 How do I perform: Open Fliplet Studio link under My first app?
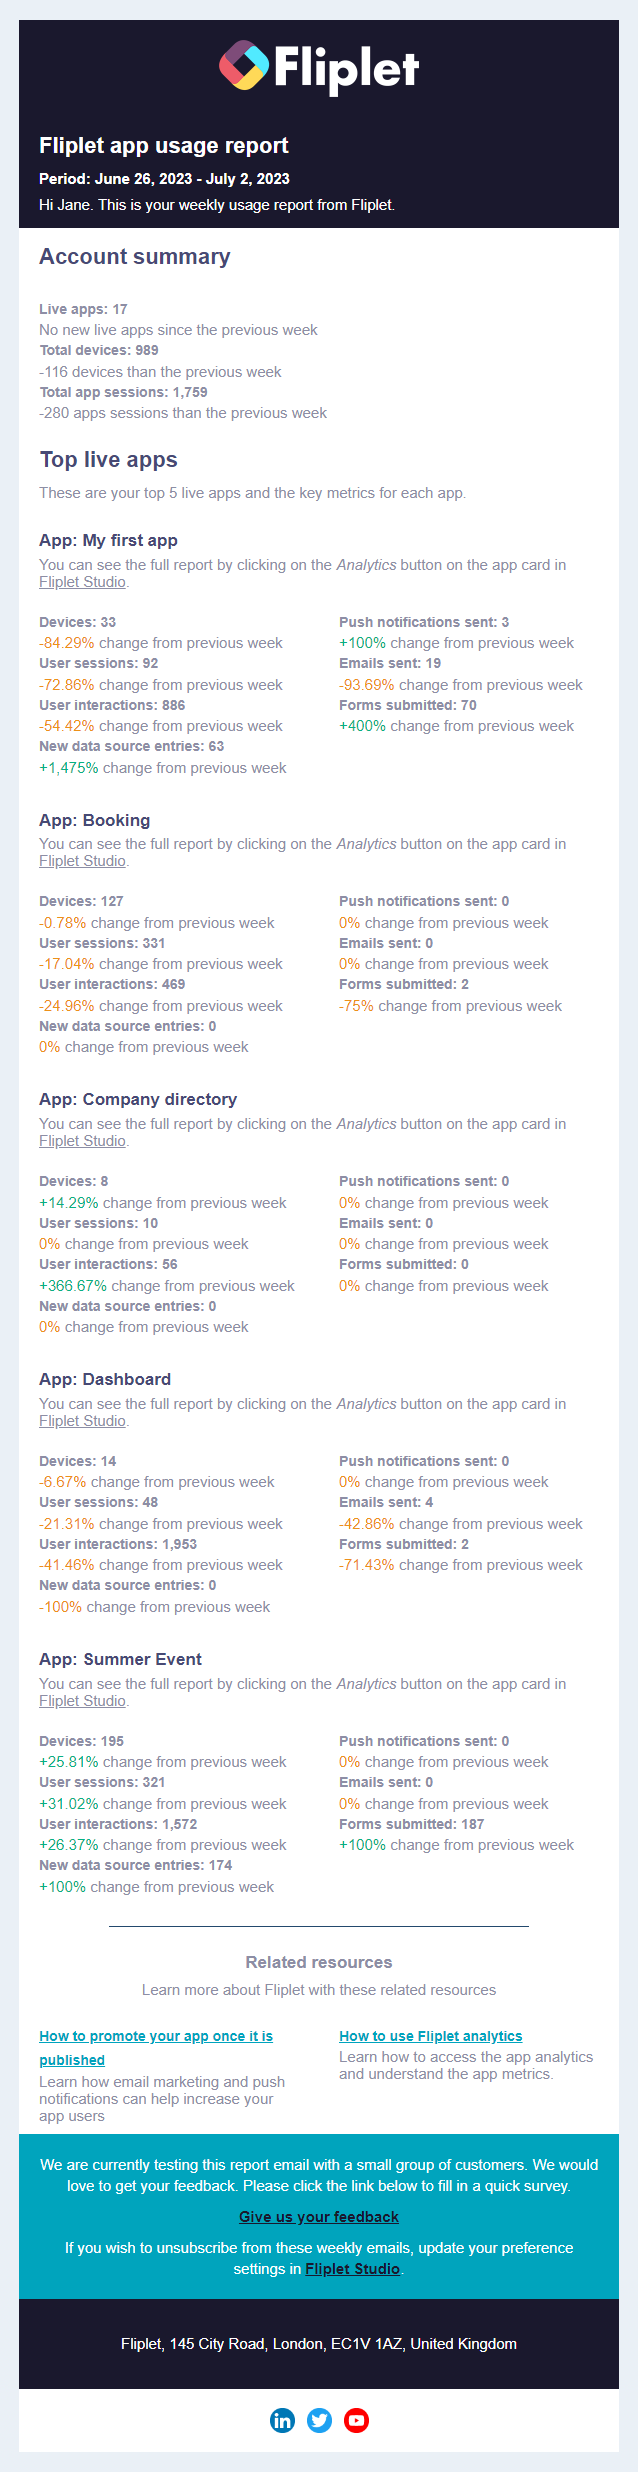pyautogui.click(x=82, y=582)
